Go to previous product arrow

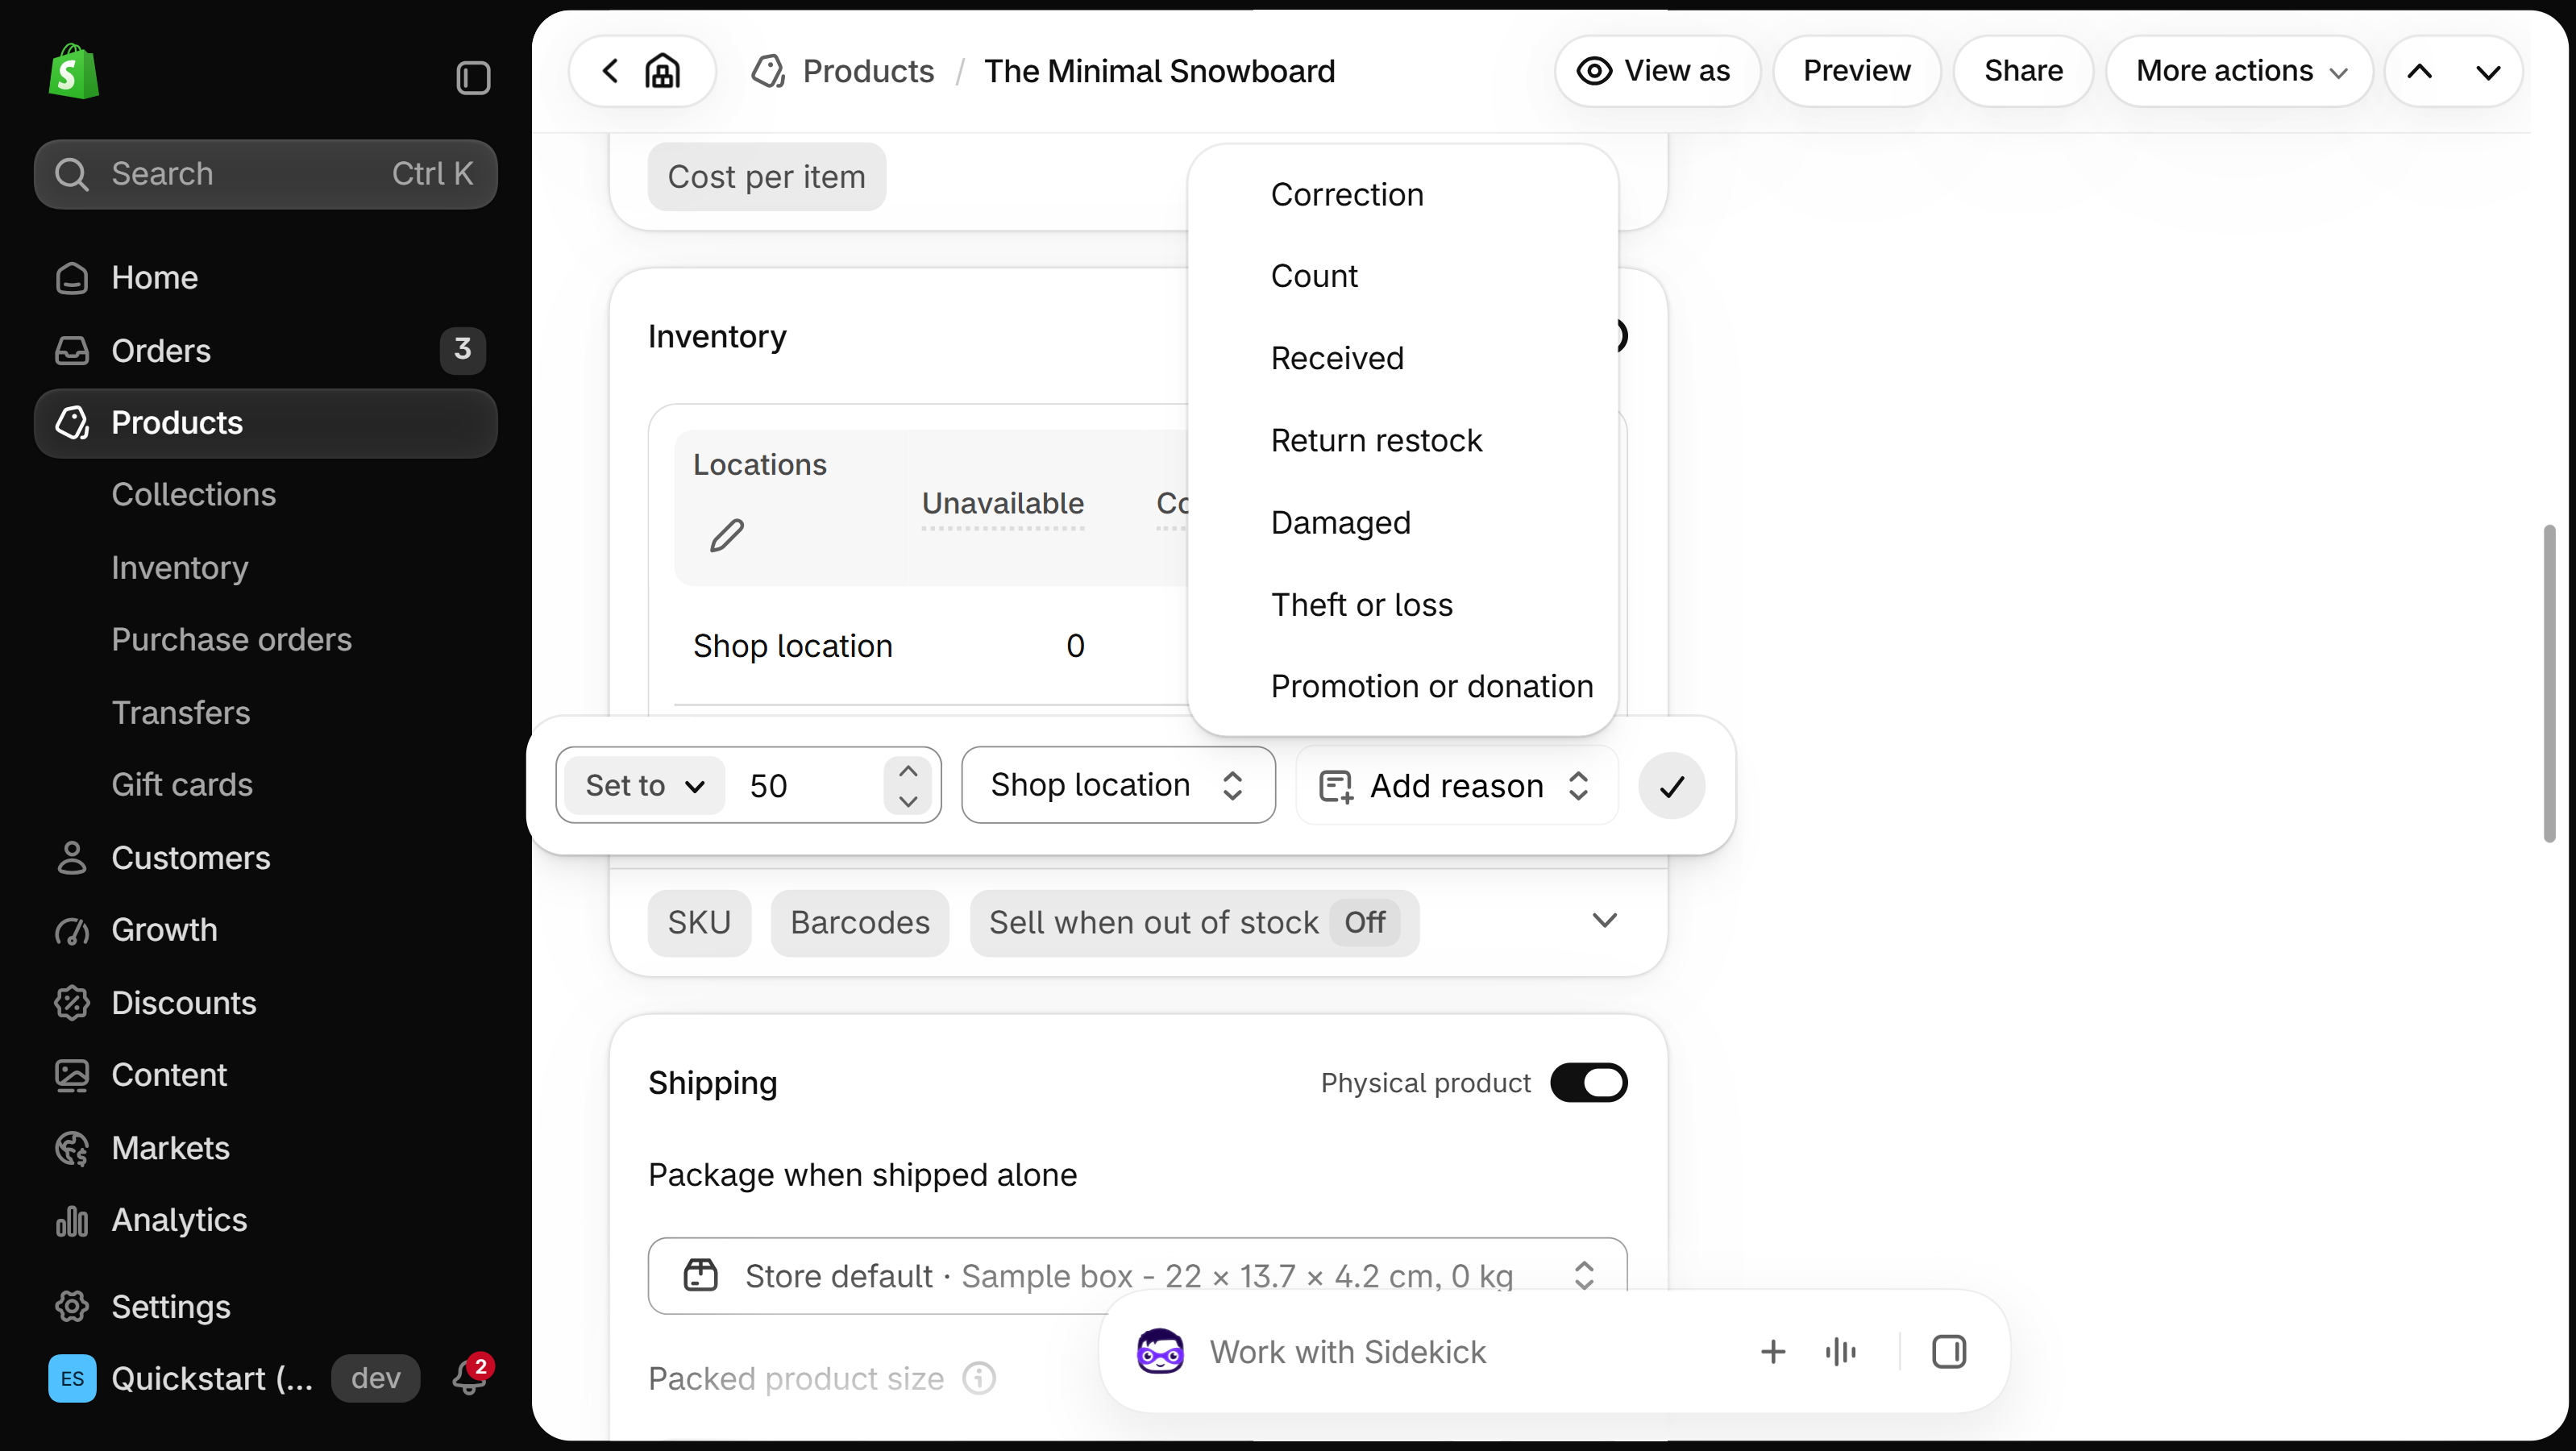coord(2419,71)
